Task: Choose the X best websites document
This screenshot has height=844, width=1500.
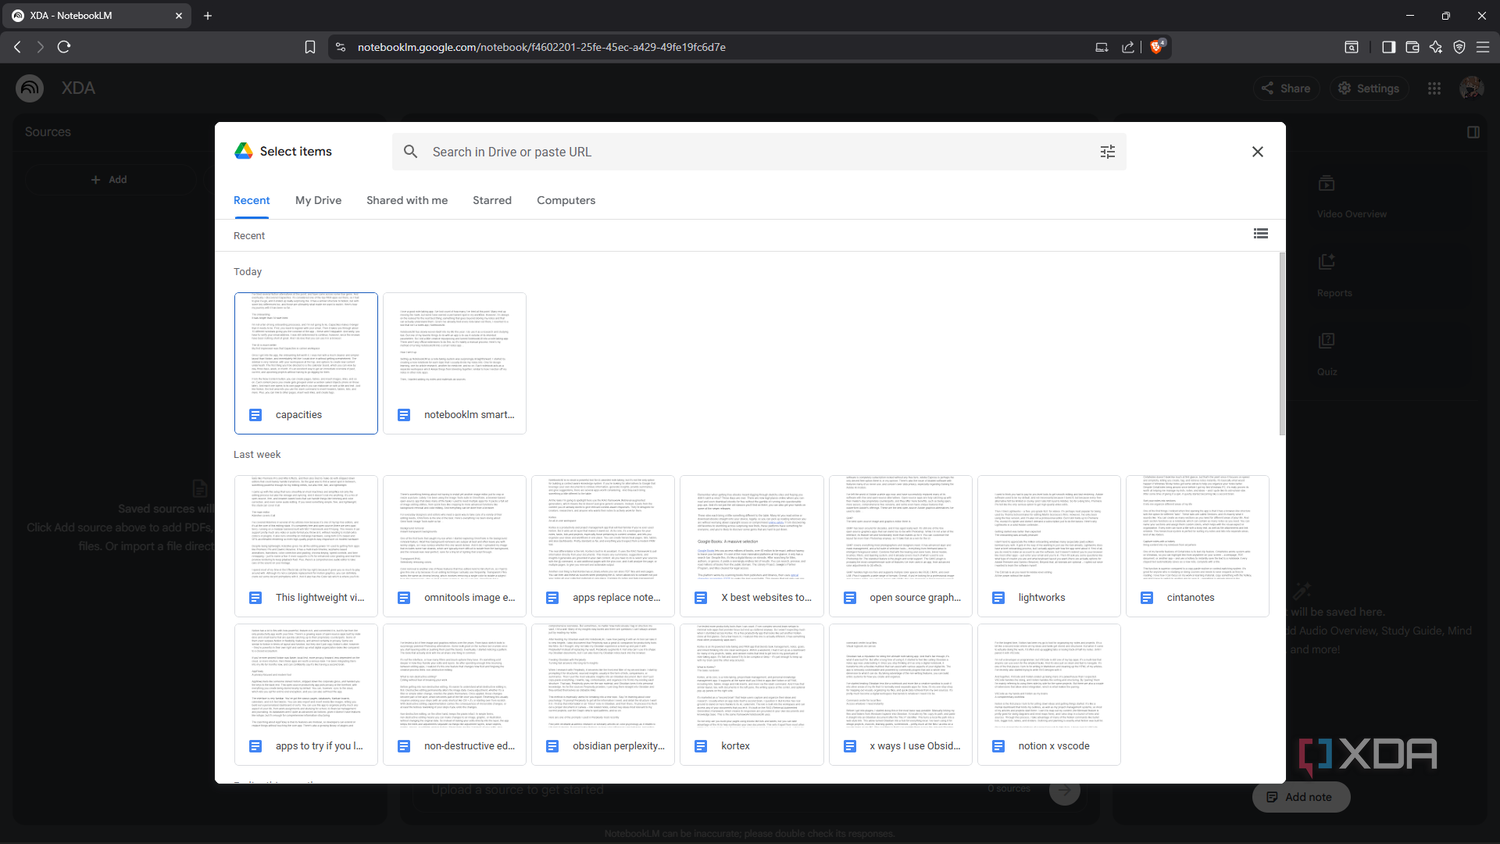Action: tap(752, 546)
